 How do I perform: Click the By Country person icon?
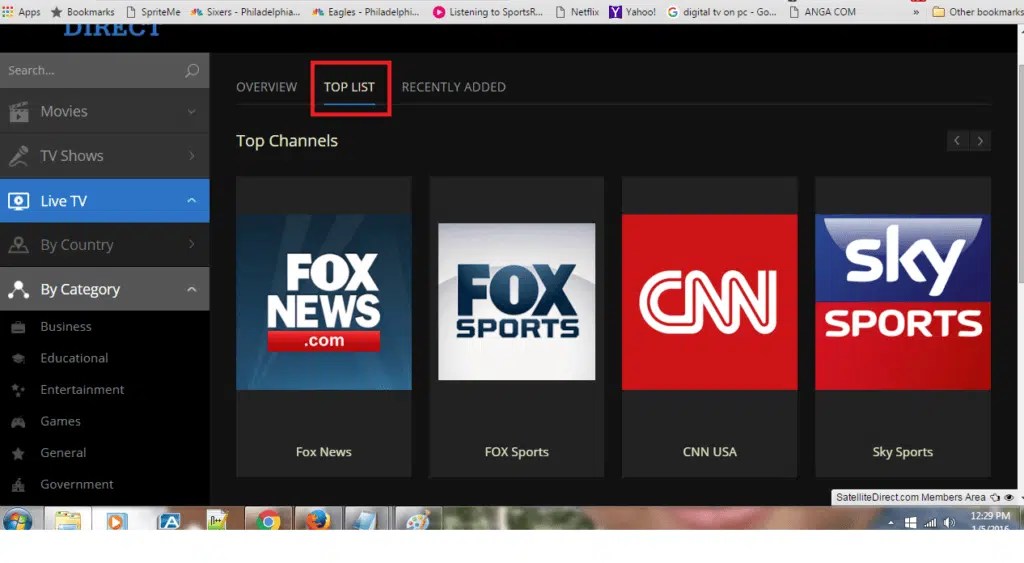pyautogui.click(x=18, y=245)
